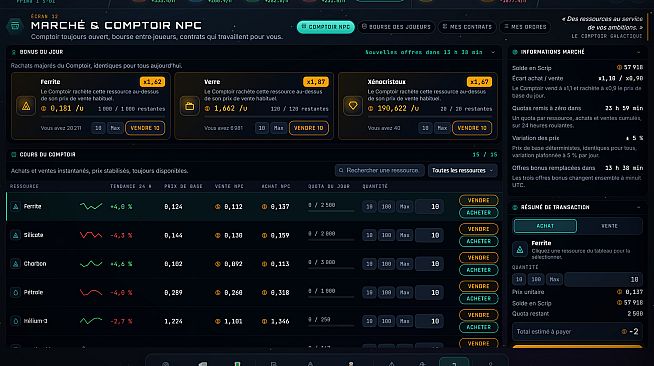654x366 pixels.
Task: Focus the Rechercher une ressource search field
Action: point(380,170)
